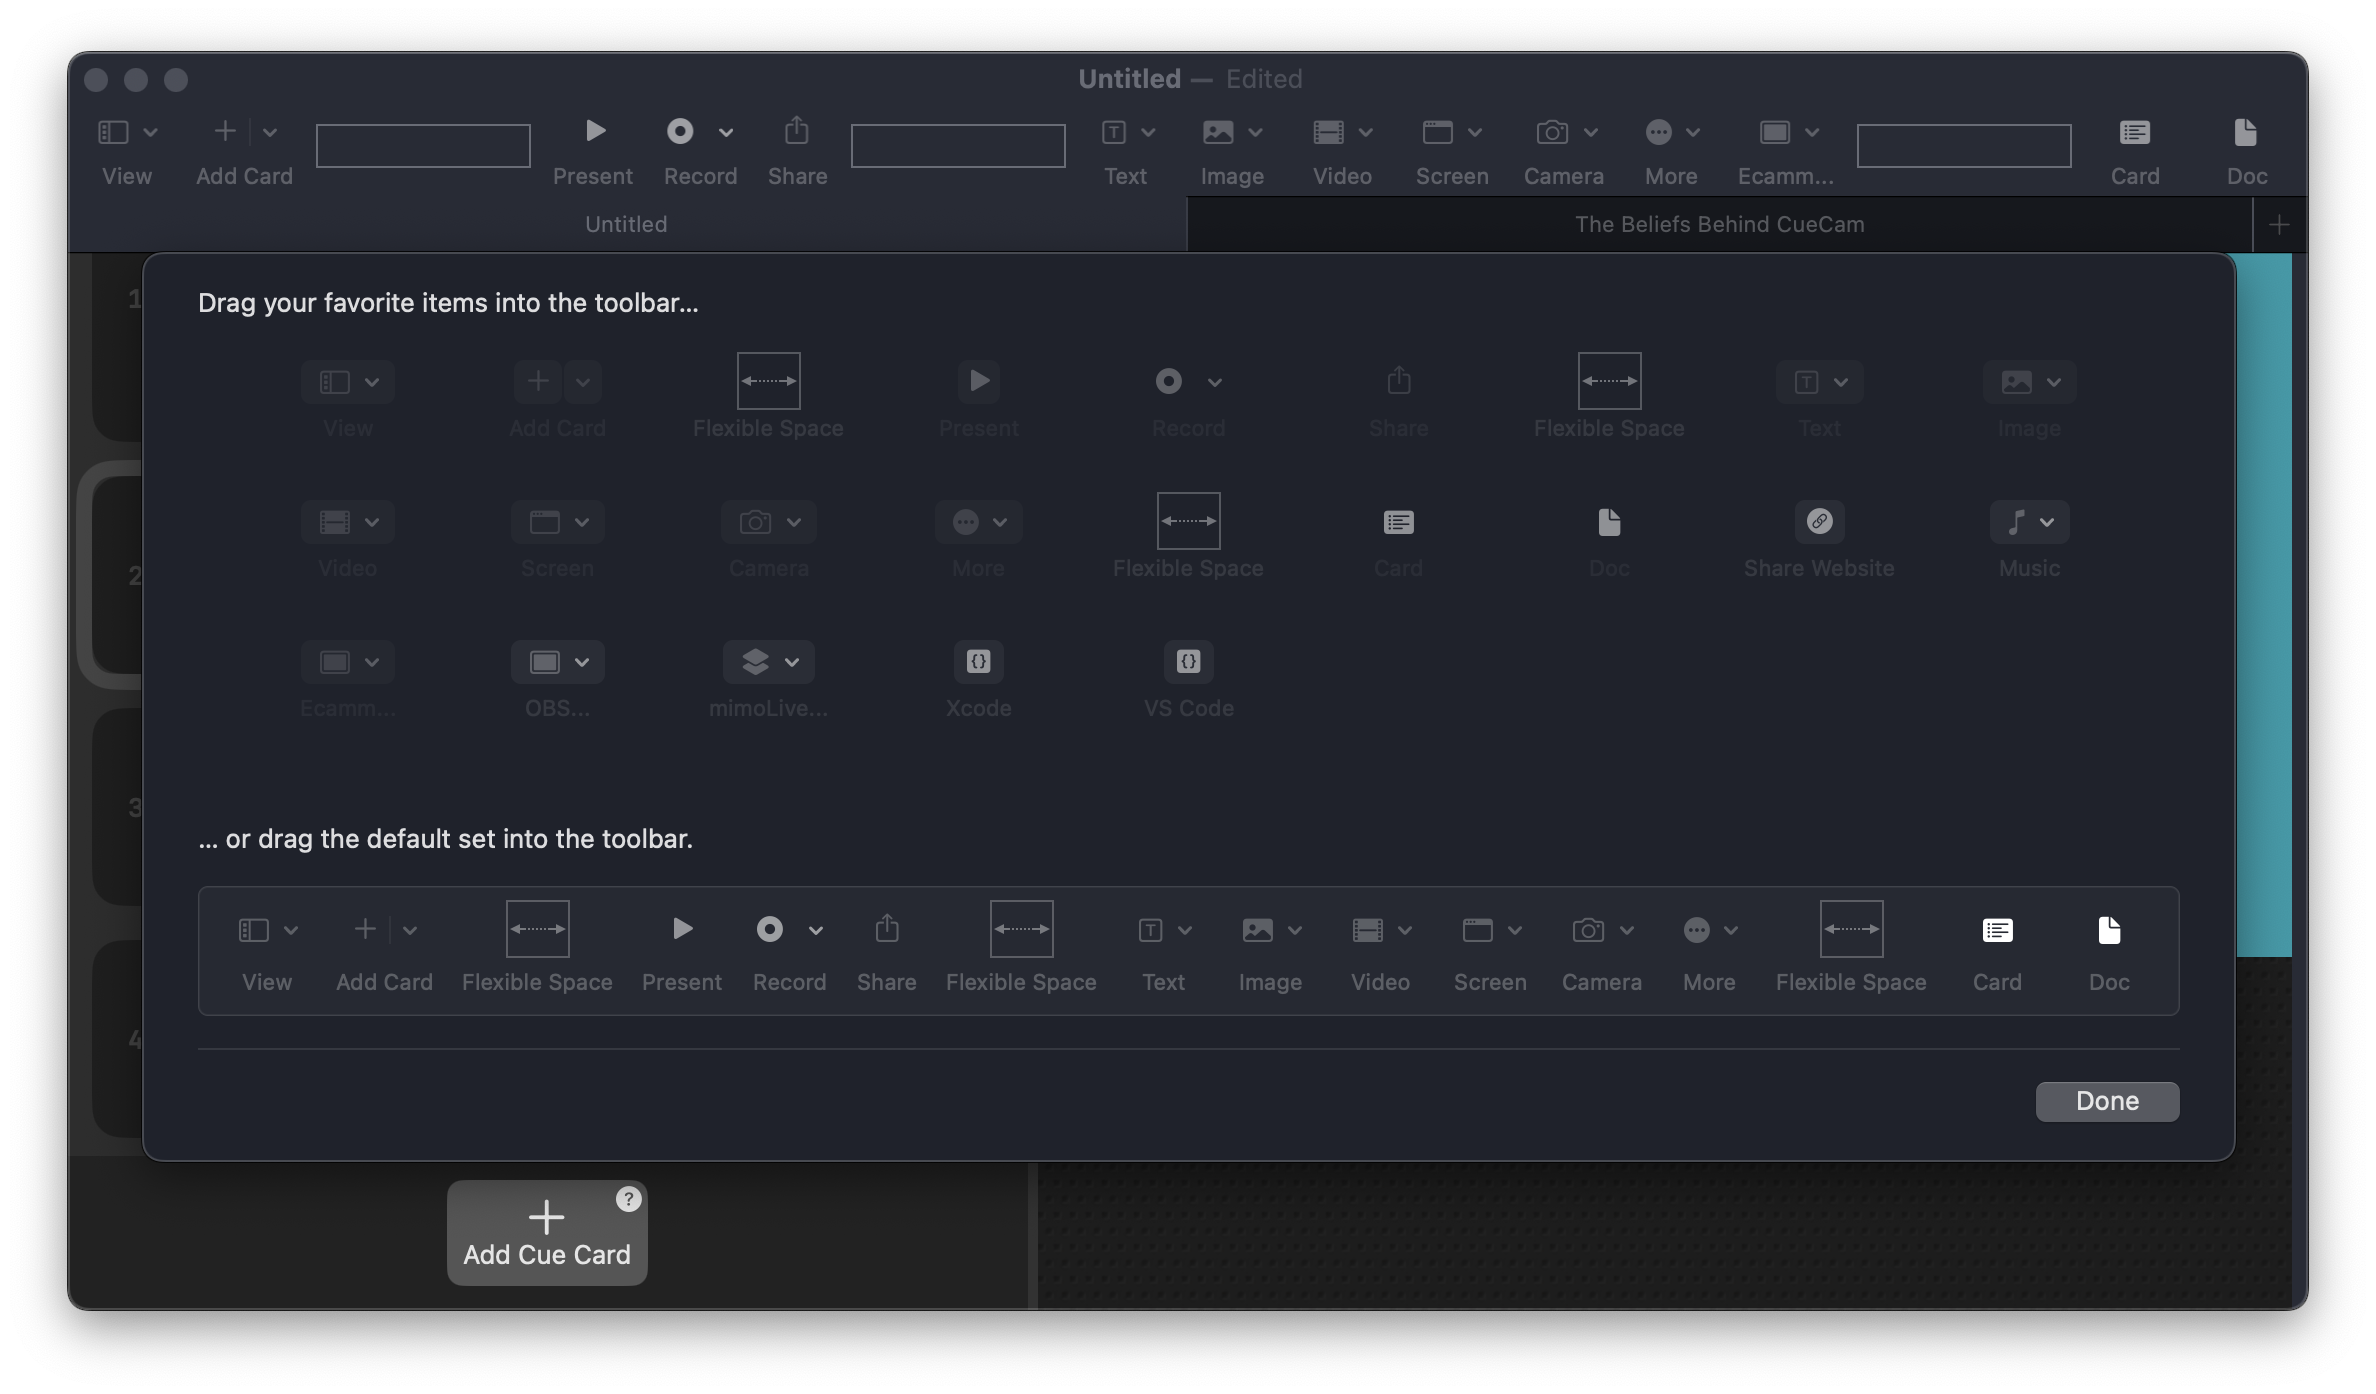
Task: Click the new tab plus button
Action: (2279, 225)
